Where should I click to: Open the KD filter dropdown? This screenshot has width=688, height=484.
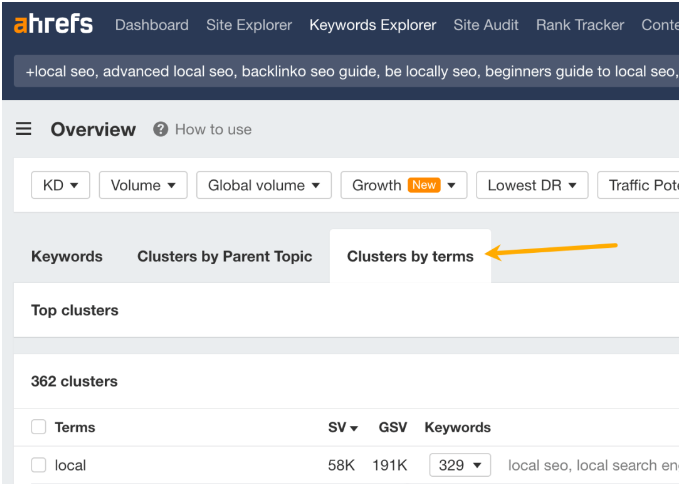tap(61, 185)
